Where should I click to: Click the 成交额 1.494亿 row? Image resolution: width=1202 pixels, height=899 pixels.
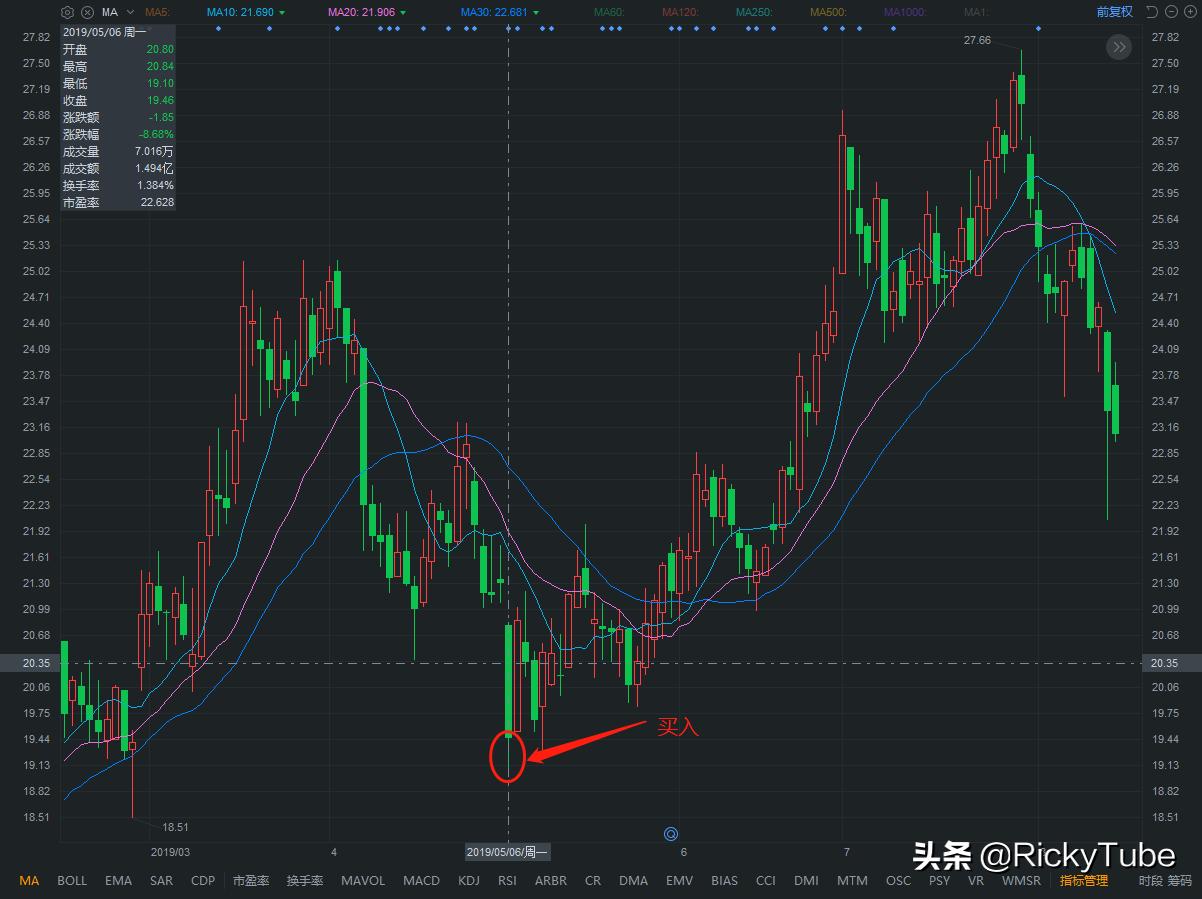click(118, 168)
